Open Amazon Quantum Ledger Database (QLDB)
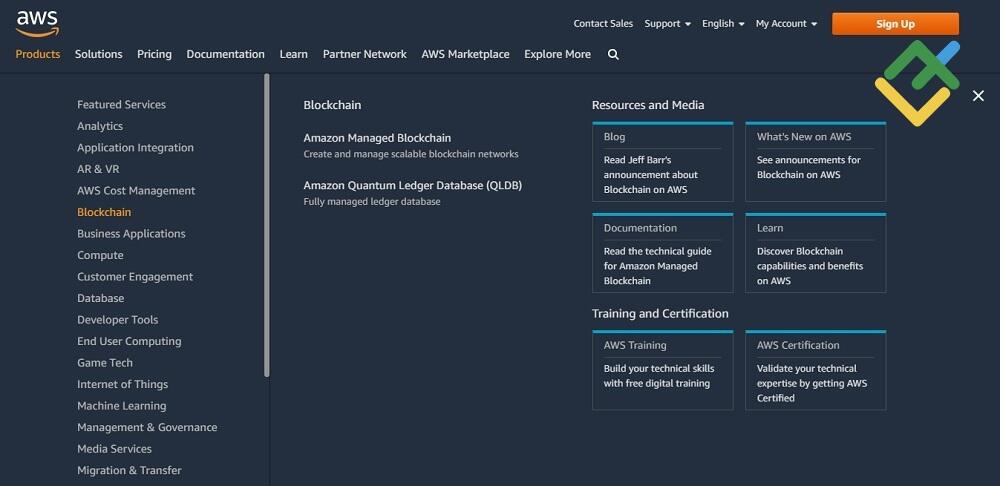1000x486 pixels. pos(413,186)
